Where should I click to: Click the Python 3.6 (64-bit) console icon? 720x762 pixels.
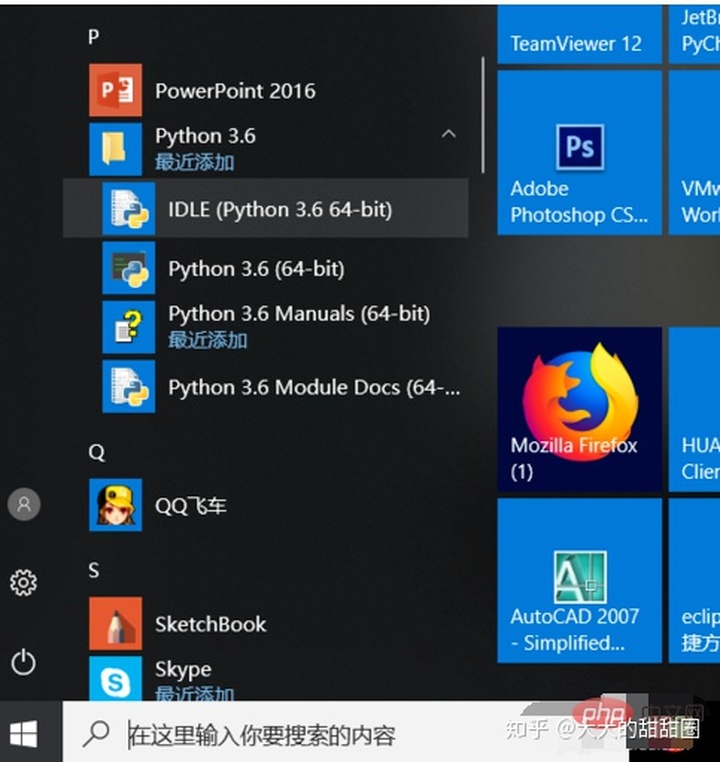pyautogui.click(x=129, y=268)
